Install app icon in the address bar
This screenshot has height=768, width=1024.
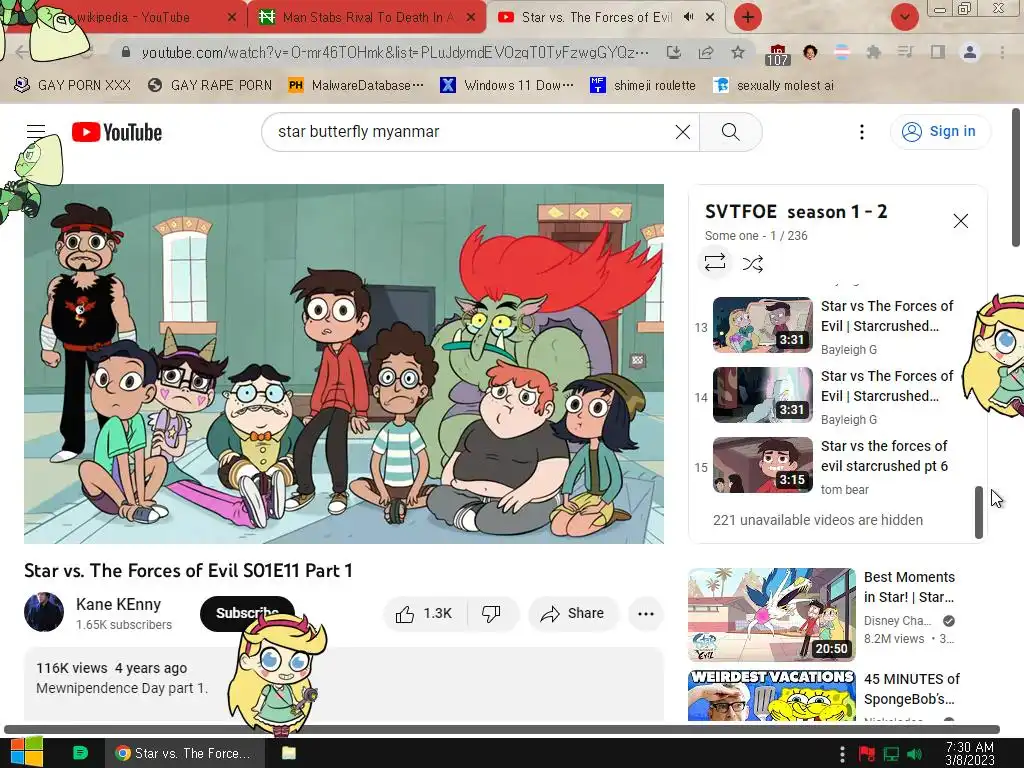[x=673, y=52]
